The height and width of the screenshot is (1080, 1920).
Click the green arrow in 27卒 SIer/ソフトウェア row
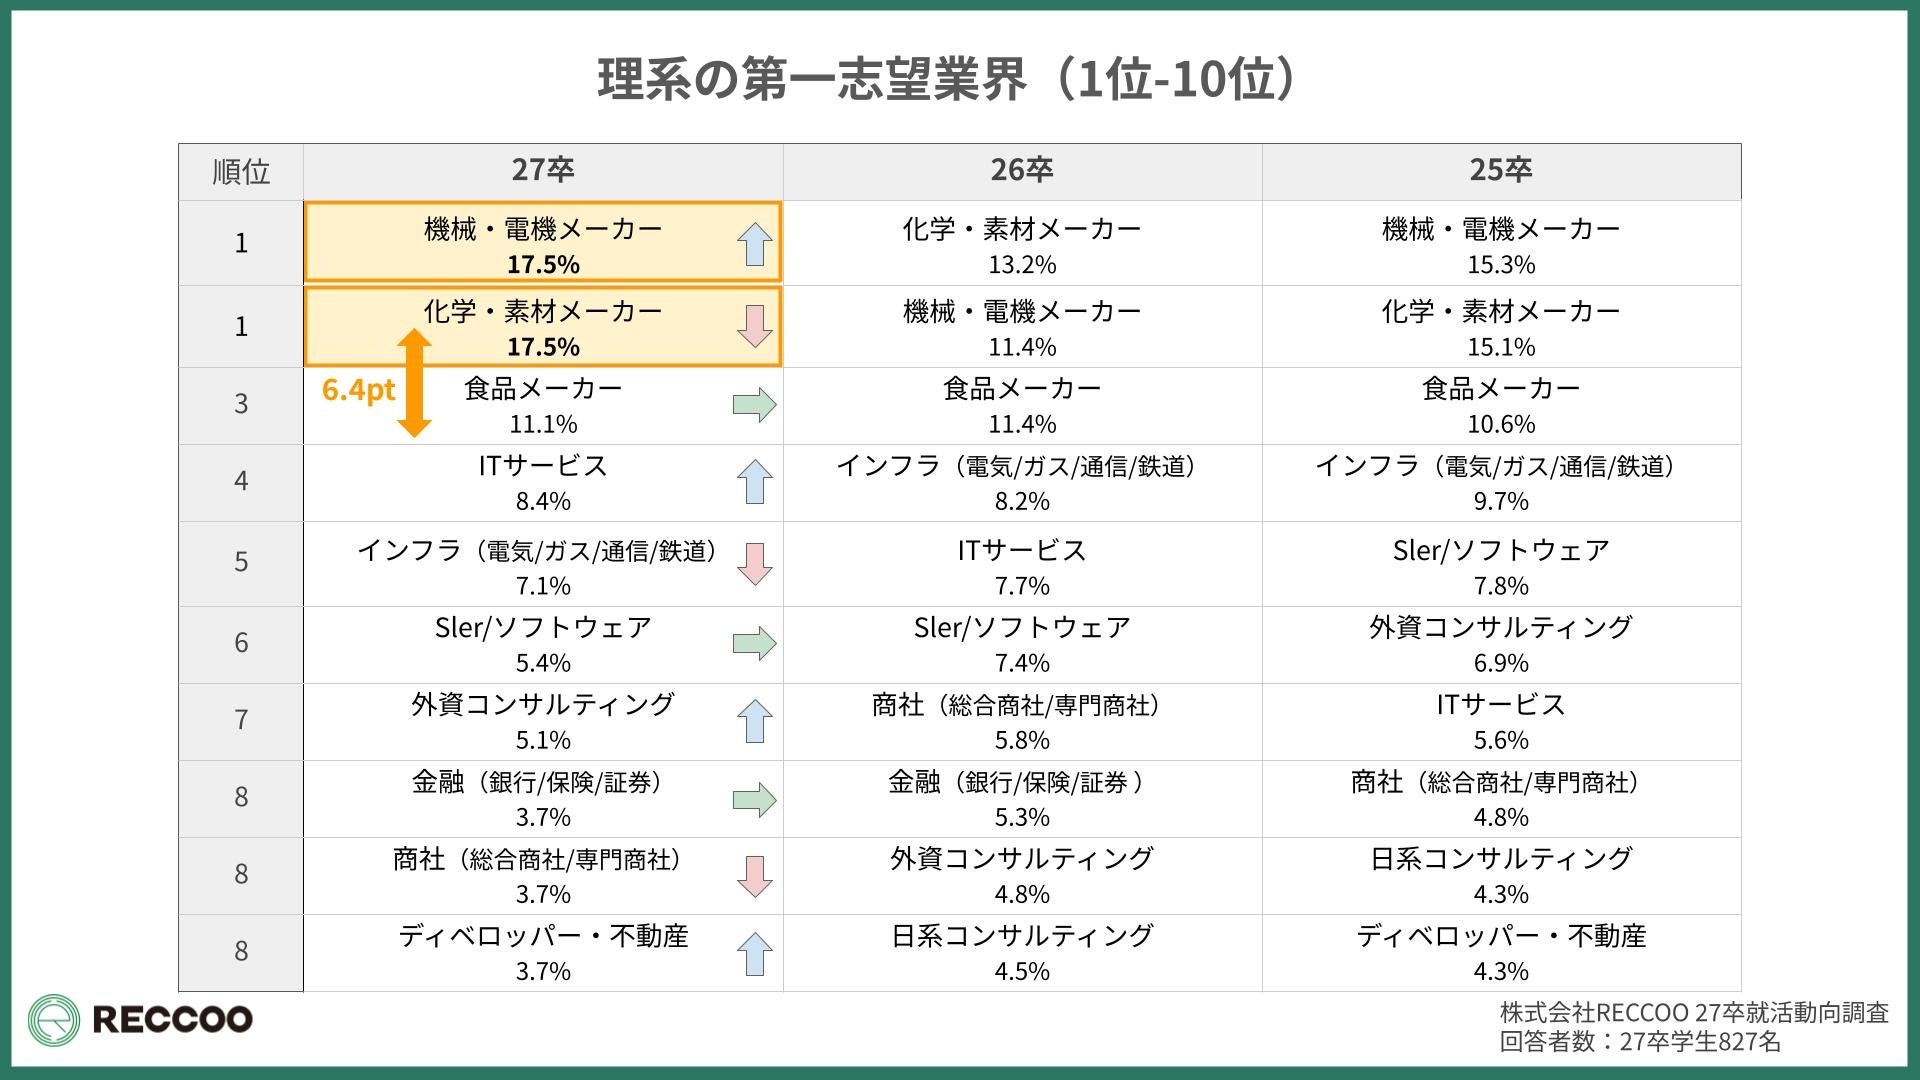pyautogui.click(x=755, y=643)
